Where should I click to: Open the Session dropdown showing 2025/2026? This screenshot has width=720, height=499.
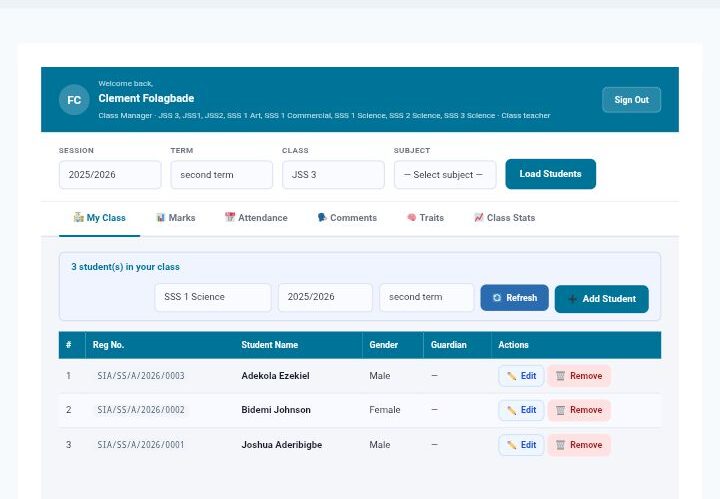coord(110,174)
